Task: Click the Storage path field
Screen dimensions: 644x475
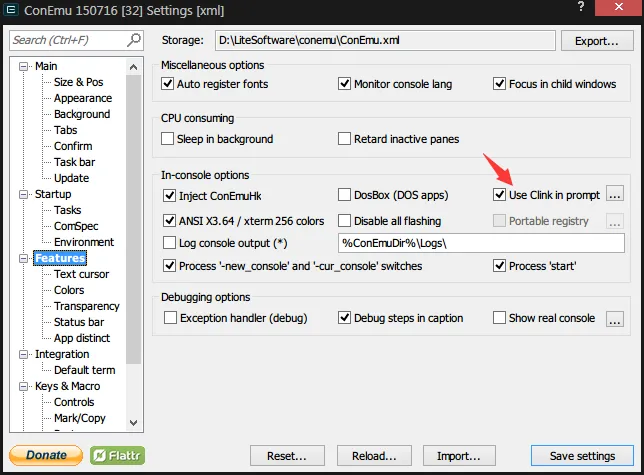Action: click(385, 40)
